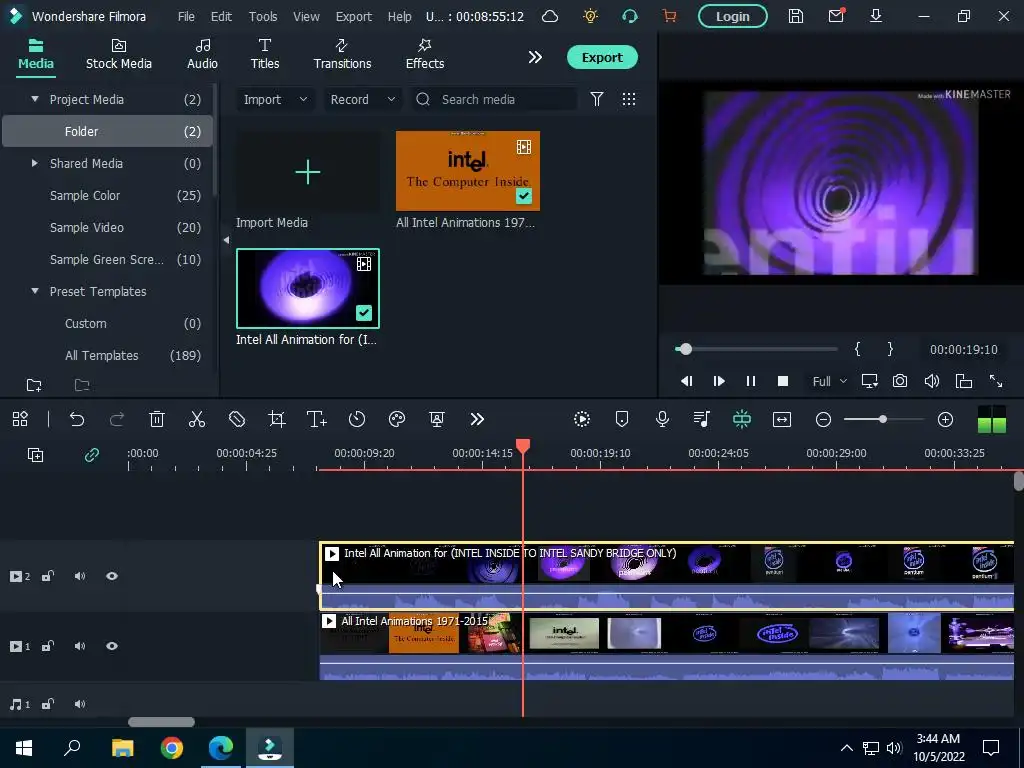Open the Record dropdown

[x=362, y=99]
